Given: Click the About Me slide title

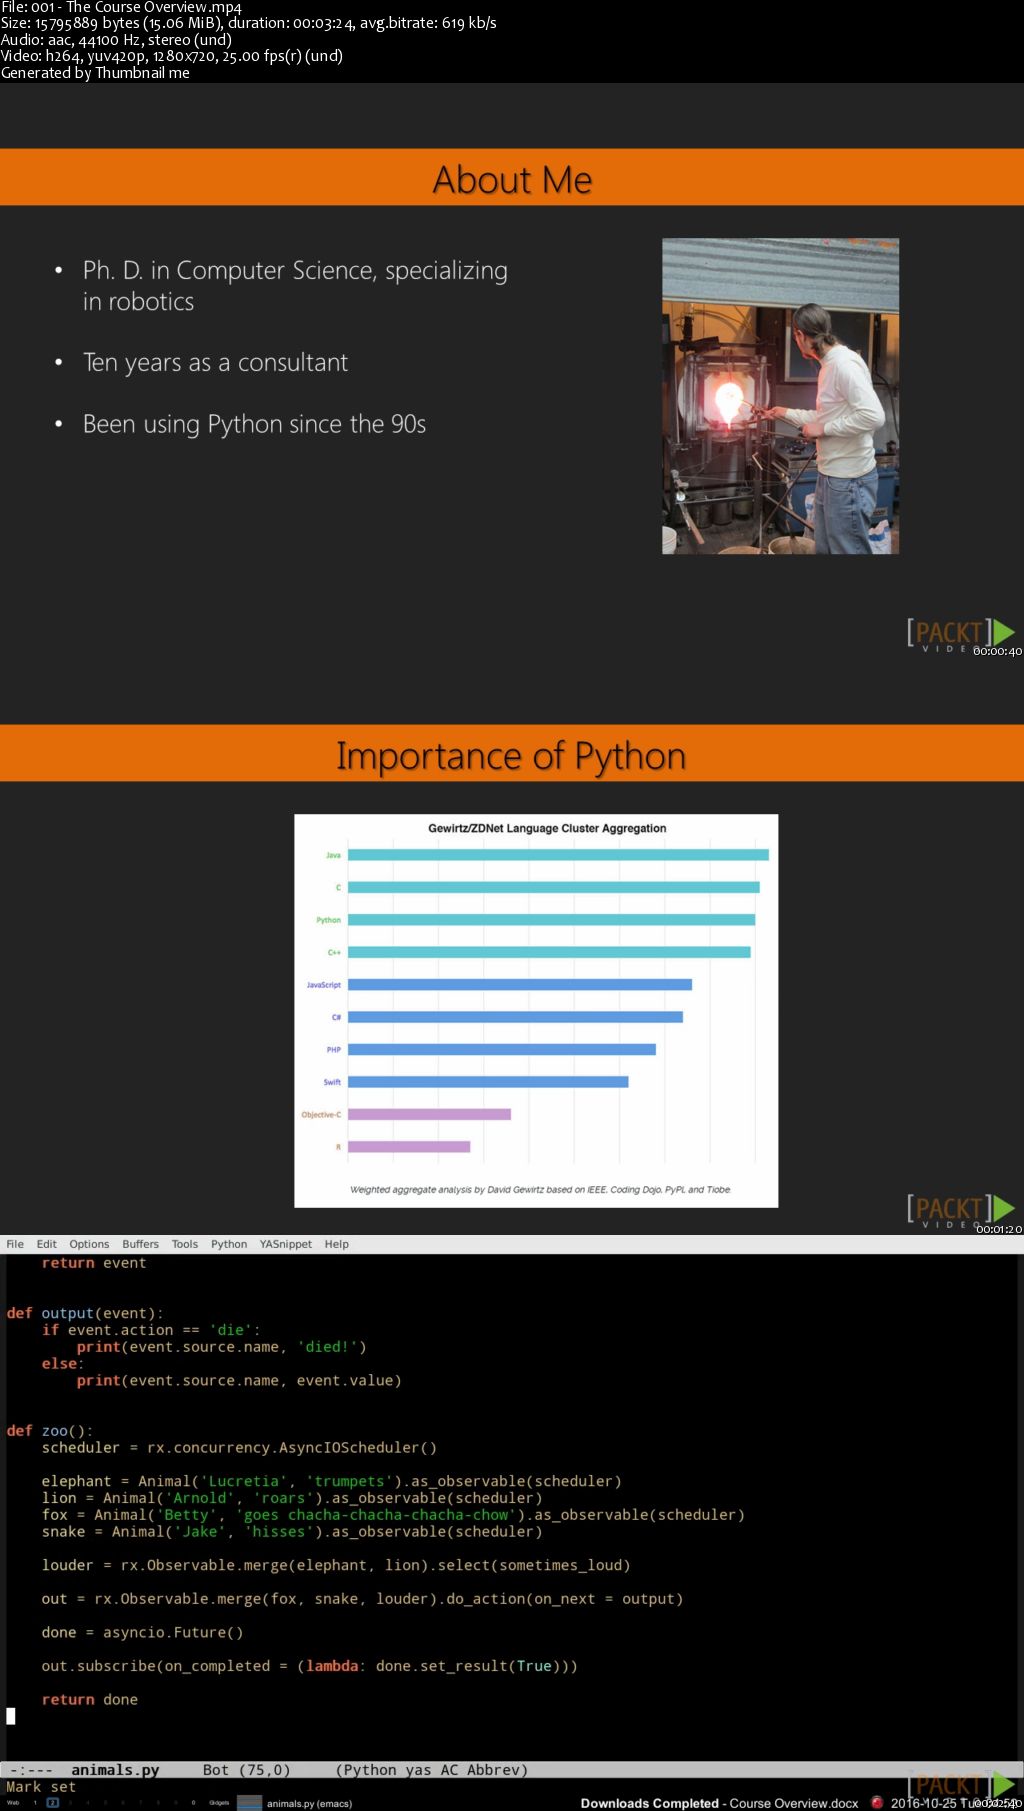Looking at the screenshot, I should click(x=512, y=180).
